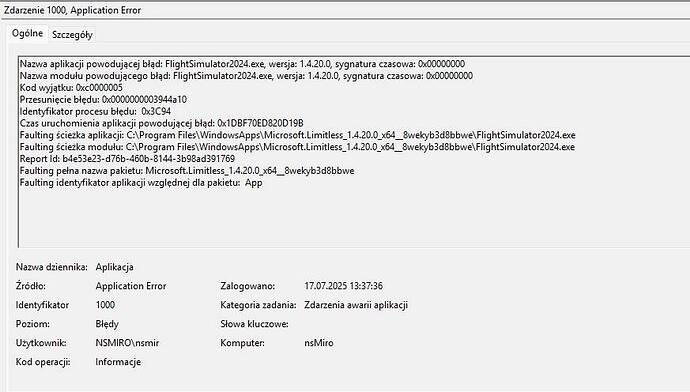Select the 'Zdarzenie 1000, Application Error' header
Screen dimensions: 690x392
click(x=72, y=10)
